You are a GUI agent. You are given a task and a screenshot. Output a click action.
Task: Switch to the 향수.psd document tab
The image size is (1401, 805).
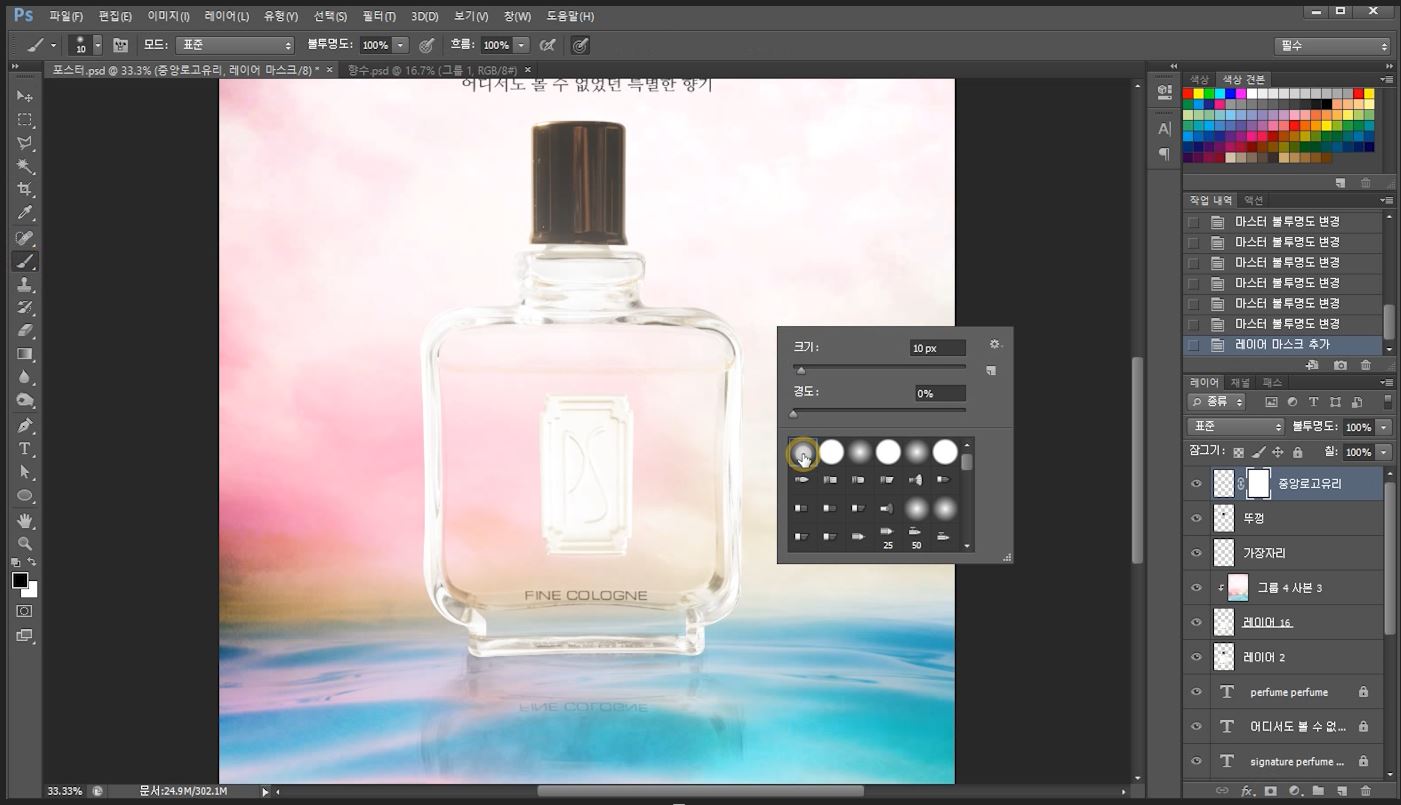click(x=432, y=70)
